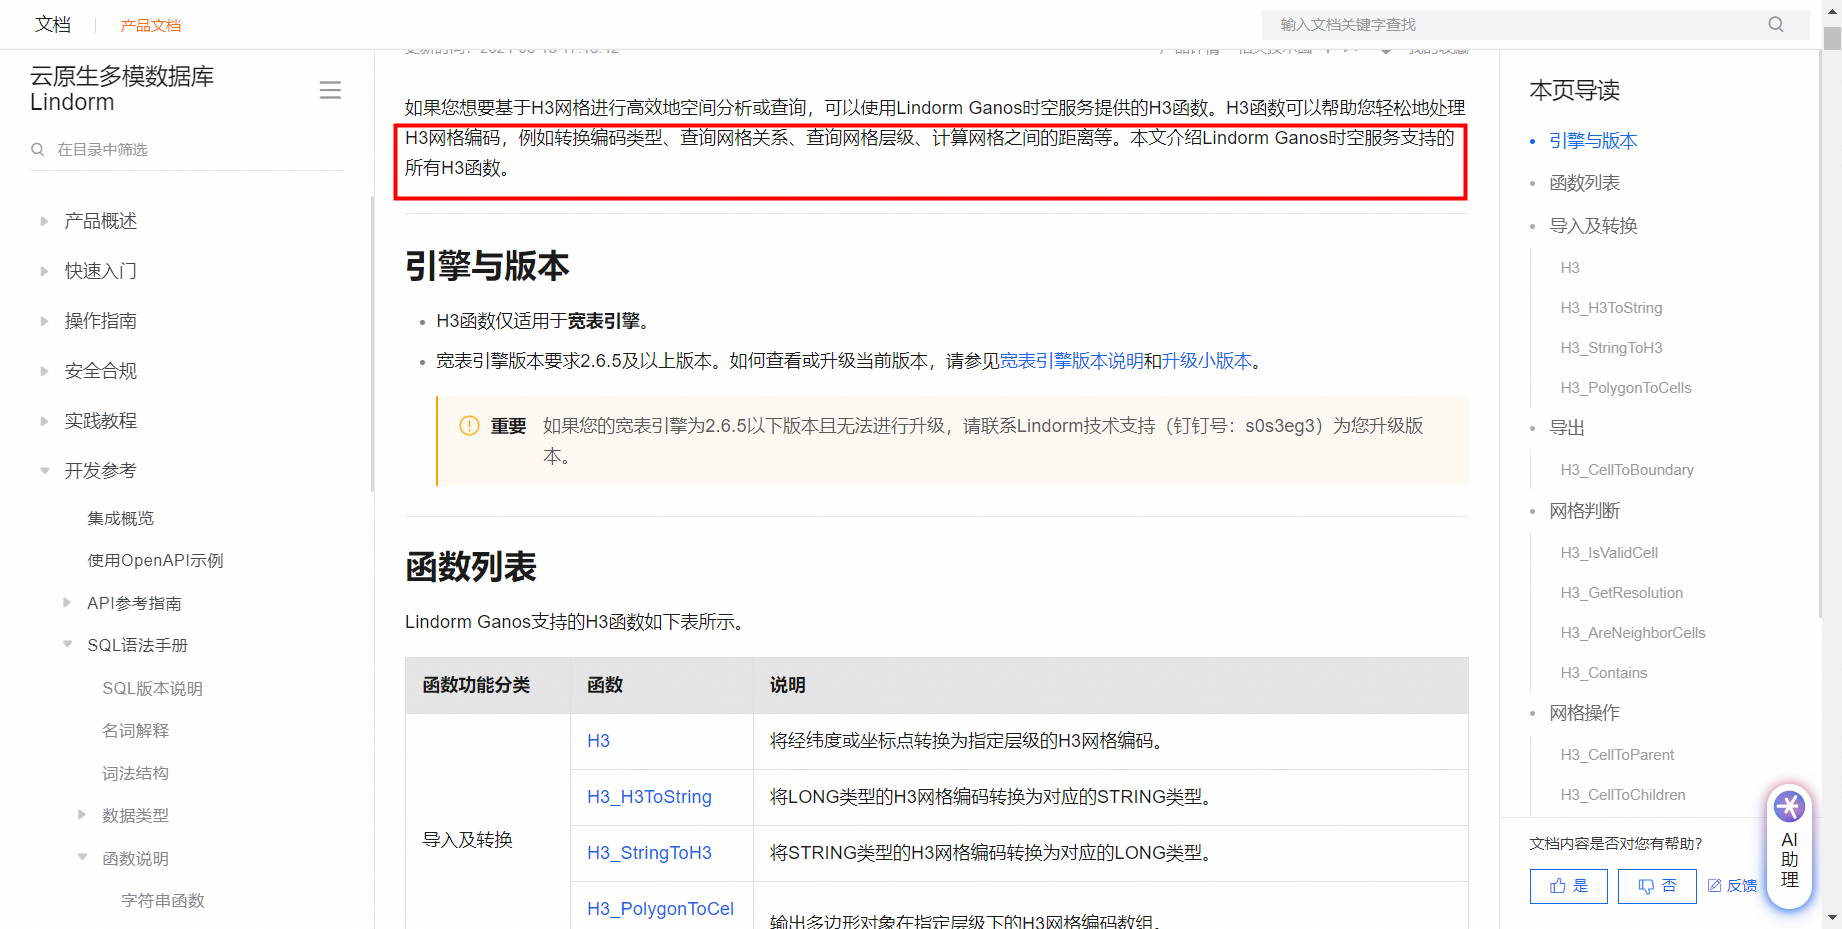
Task: Click the page vertical scrollbar thumb
Action: (1832, 38)
